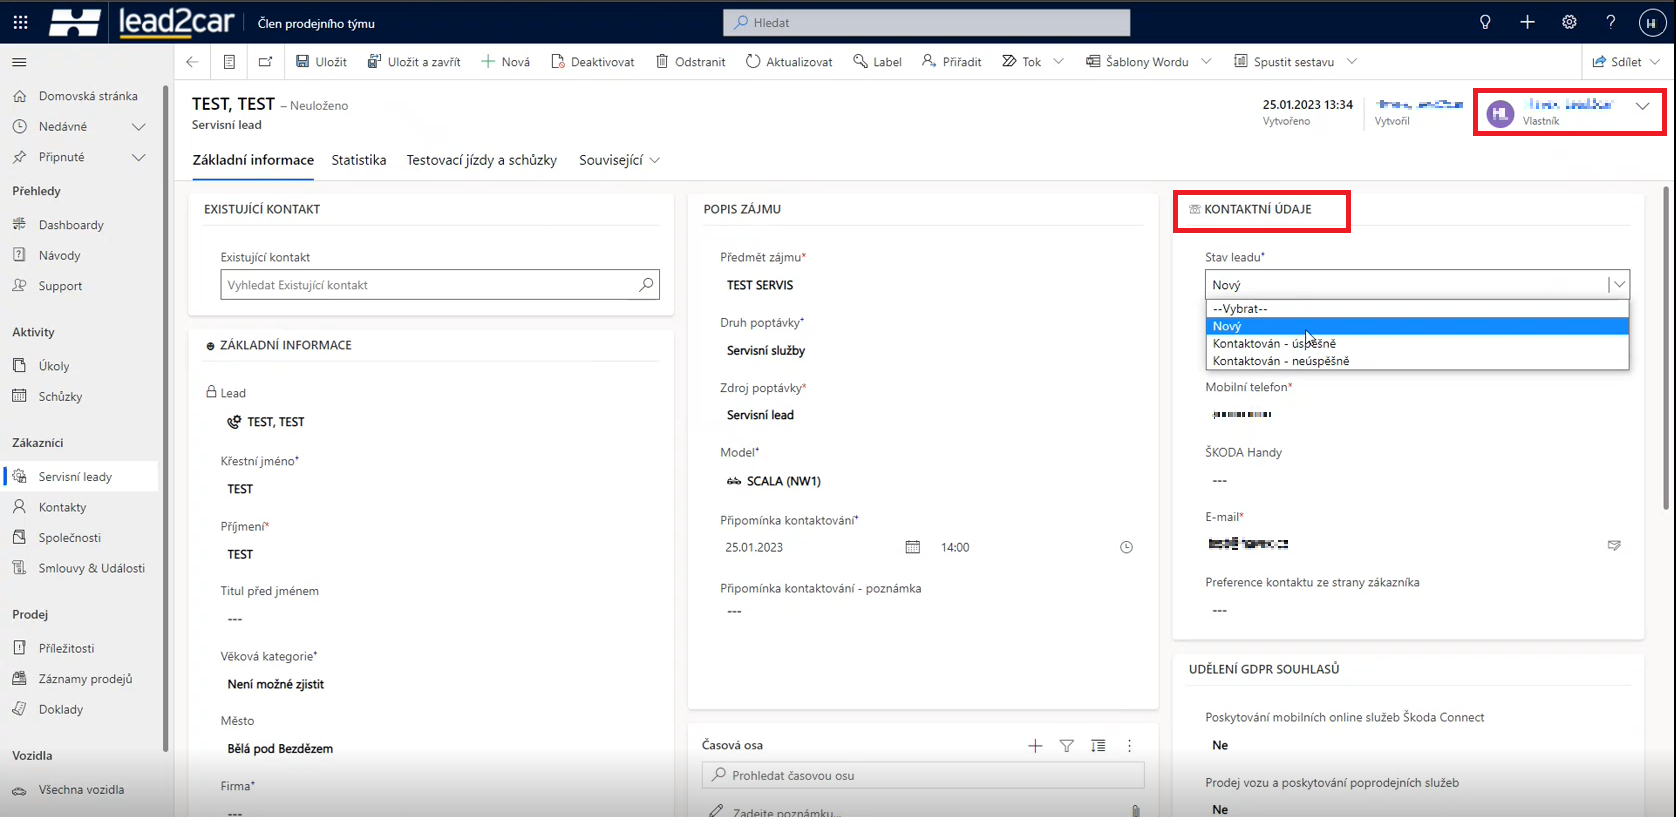This screenshot has height=817, width=1676.
Task: Click the help question mark icon
Action: click(x=1610, y=22)
